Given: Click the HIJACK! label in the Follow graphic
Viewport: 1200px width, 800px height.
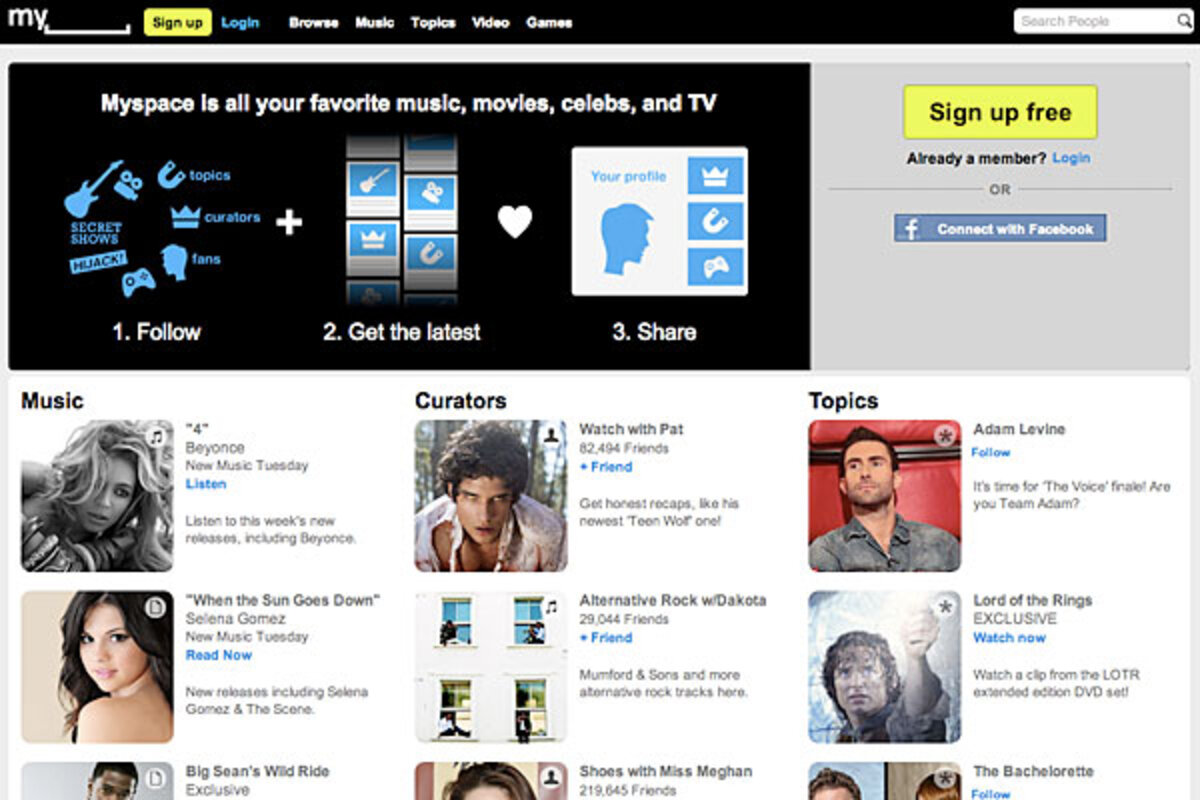Looking at the screenshot, I should coord(98,263).
